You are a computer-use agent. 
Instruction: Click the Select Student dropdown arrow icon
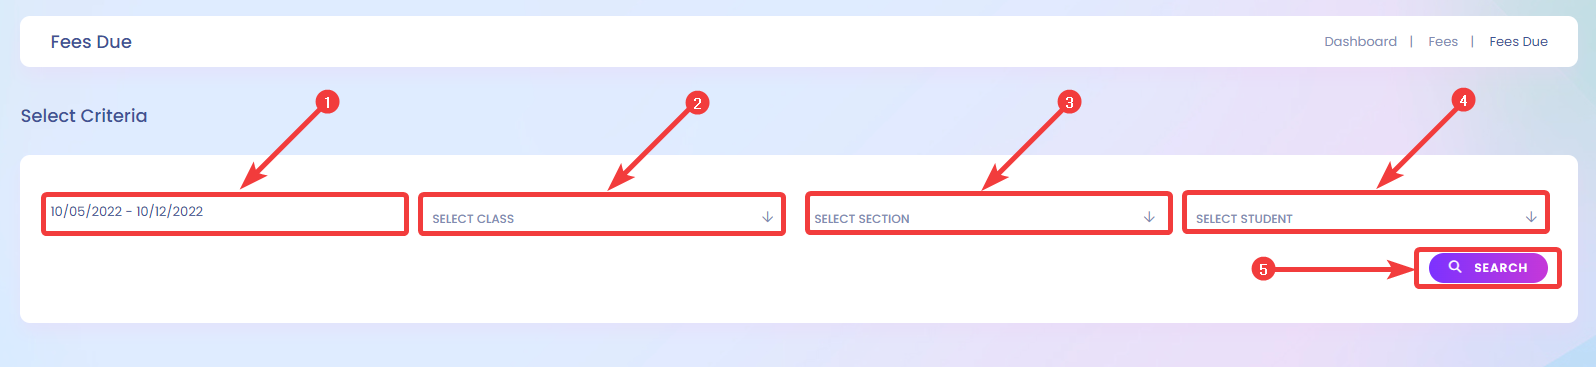coord(1531,217)
